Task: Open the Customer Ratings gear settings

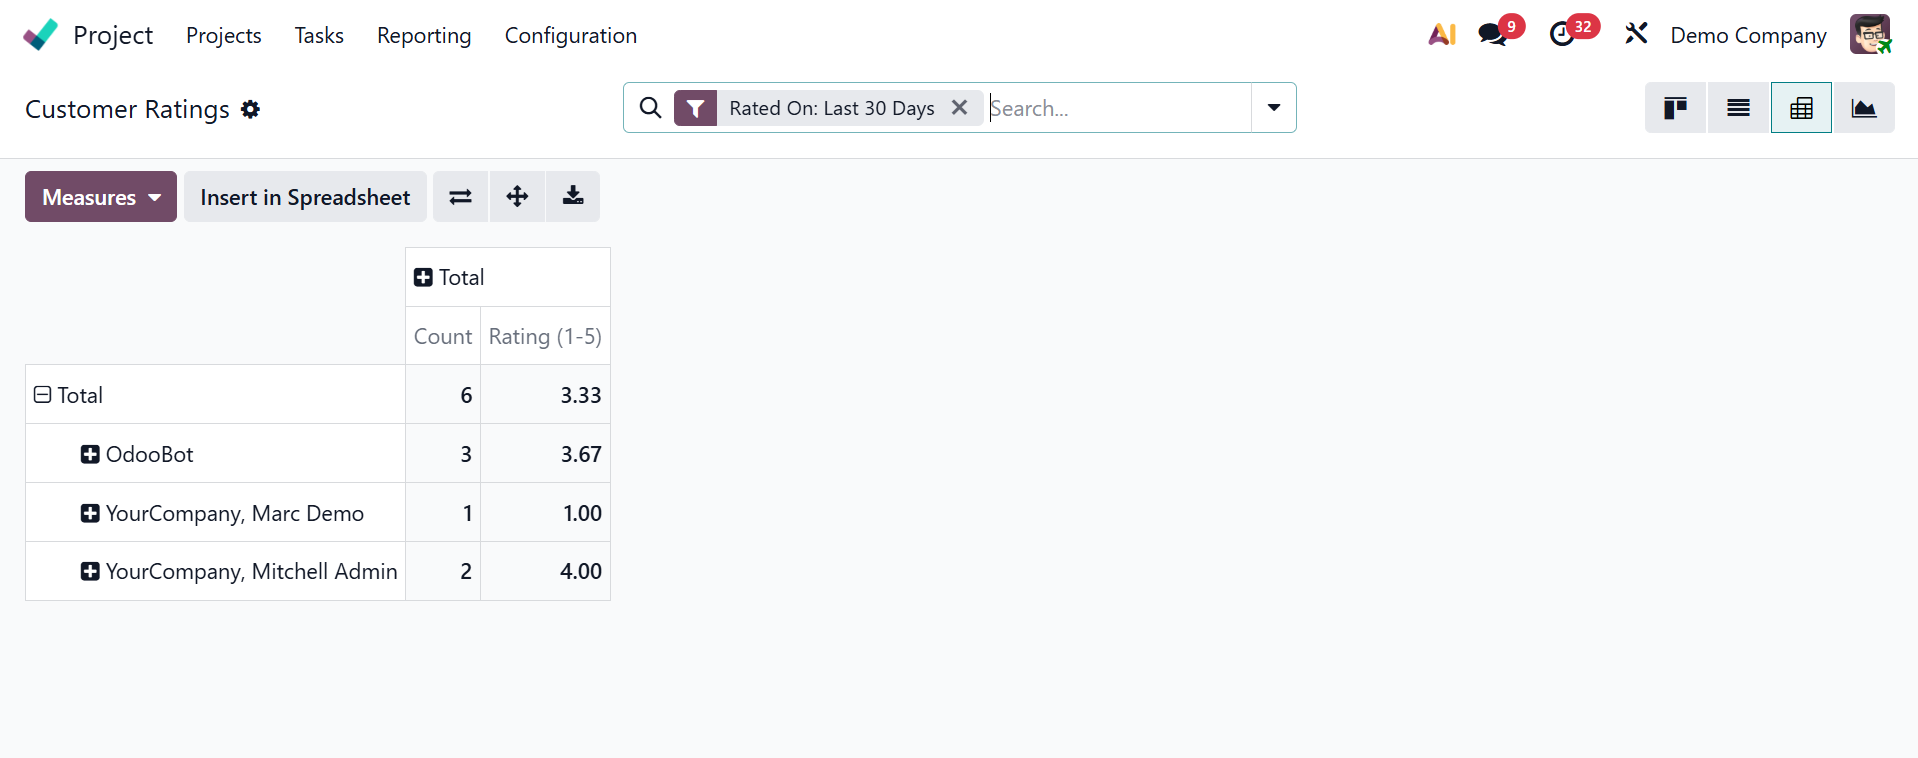Action: [251, 109]
